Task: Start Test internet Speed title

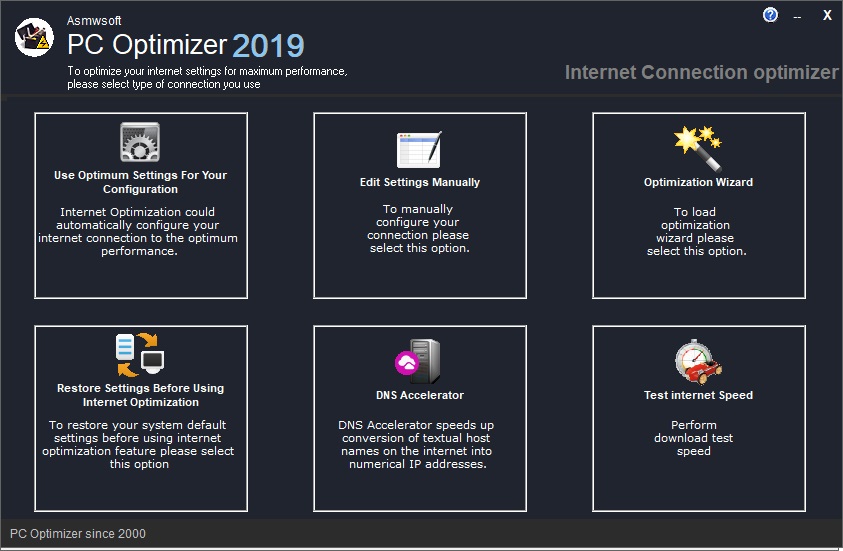Action: click(x=698, y=395)
